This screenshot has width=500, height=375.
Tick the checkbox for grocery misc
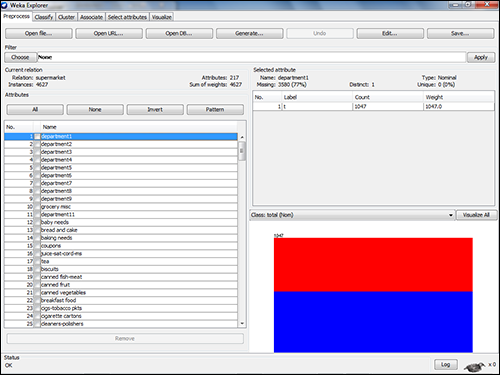point(37,206)
